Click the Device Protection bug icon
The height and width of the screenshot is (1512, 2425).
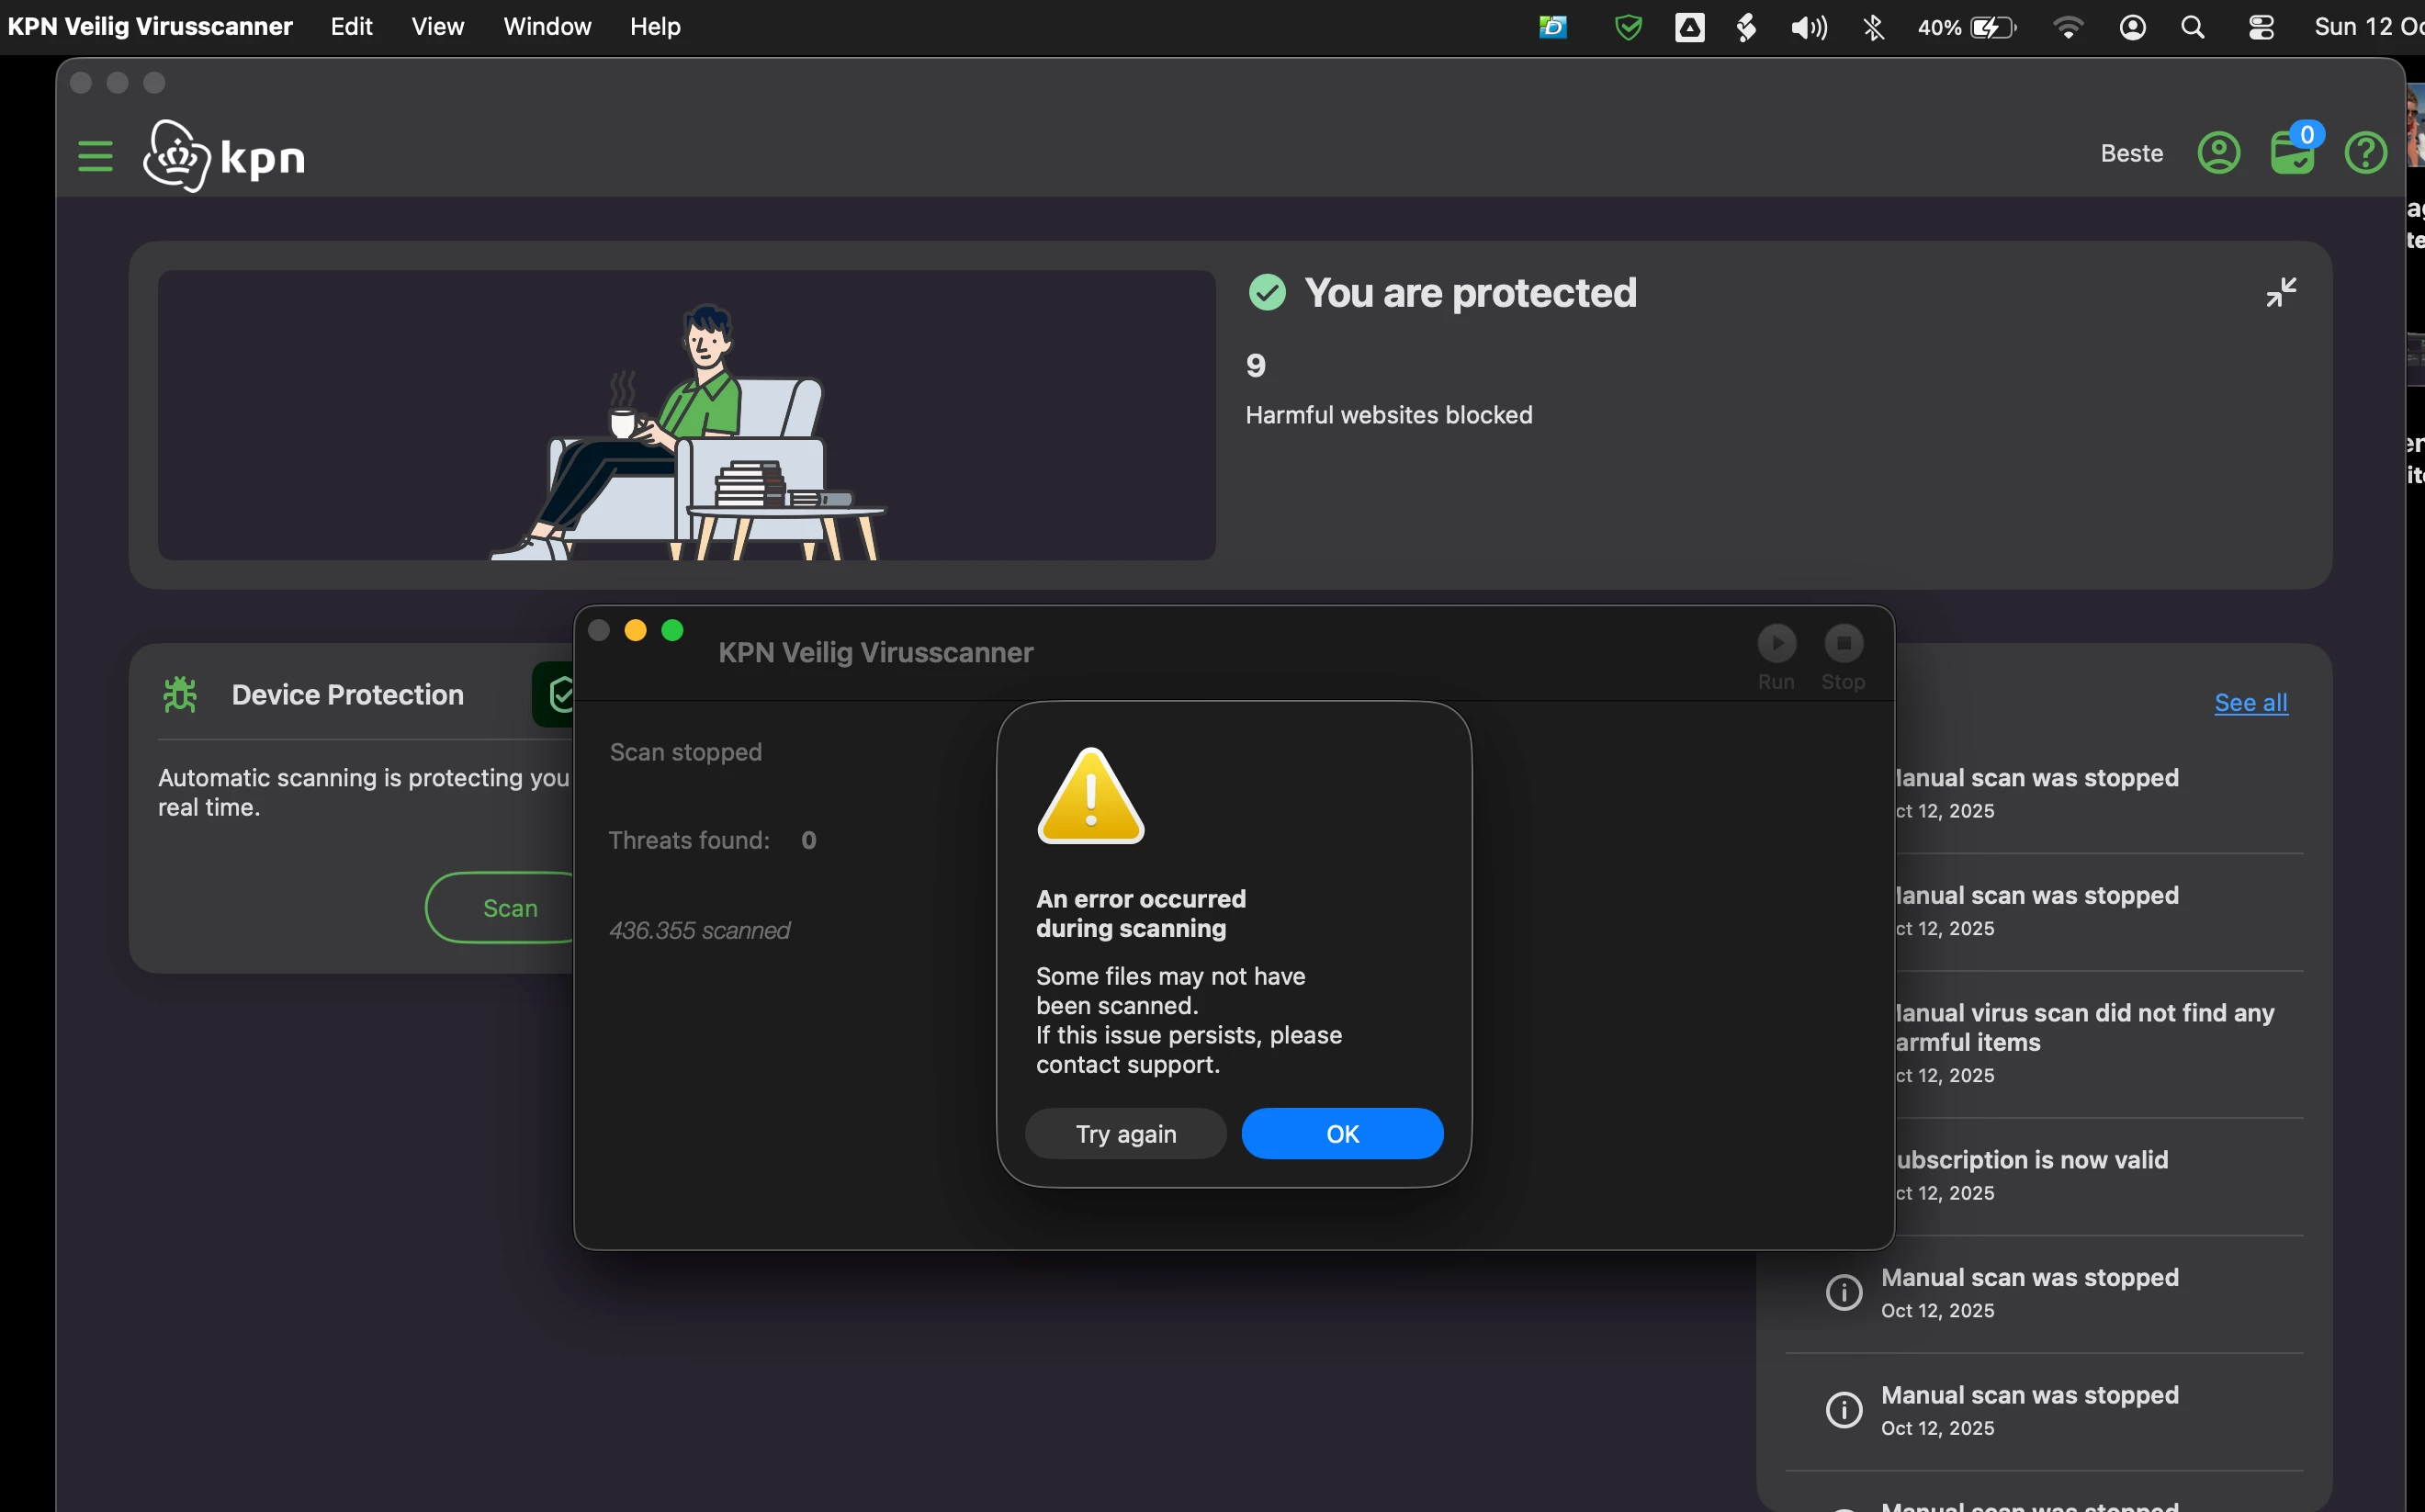tap(180, 694)
